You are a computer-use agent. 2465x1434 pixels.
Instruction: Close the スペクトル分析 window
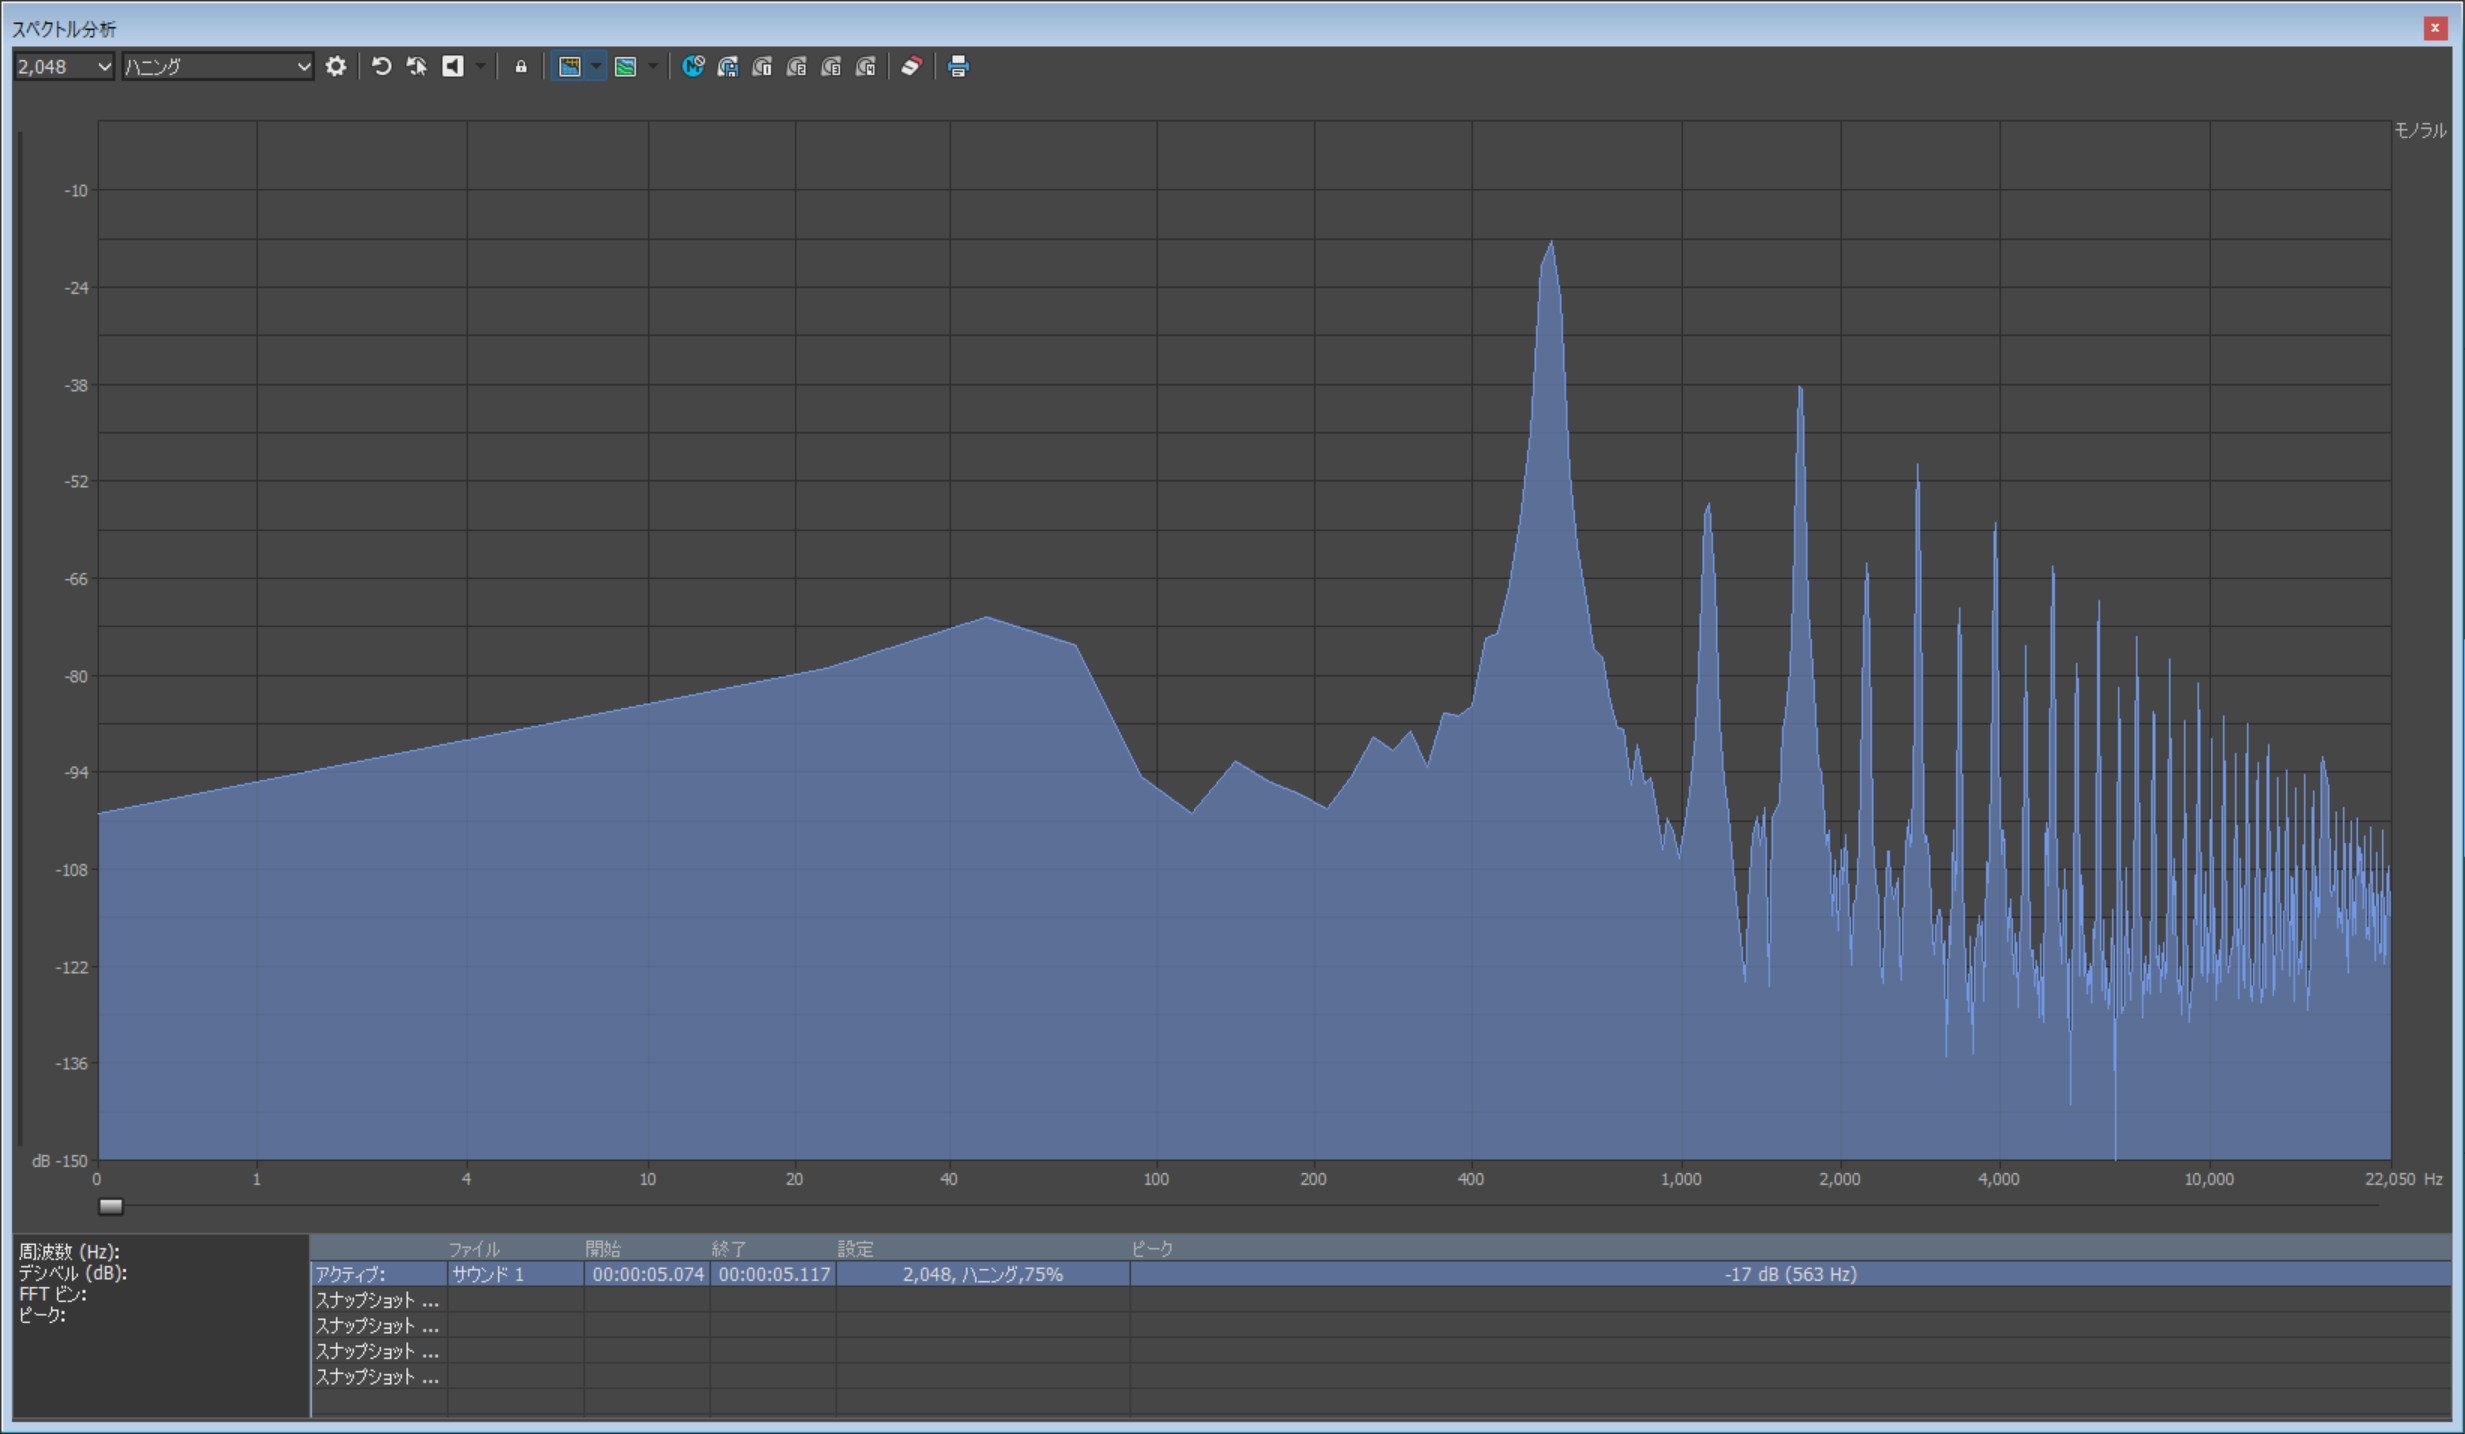tap(2435, 28)
